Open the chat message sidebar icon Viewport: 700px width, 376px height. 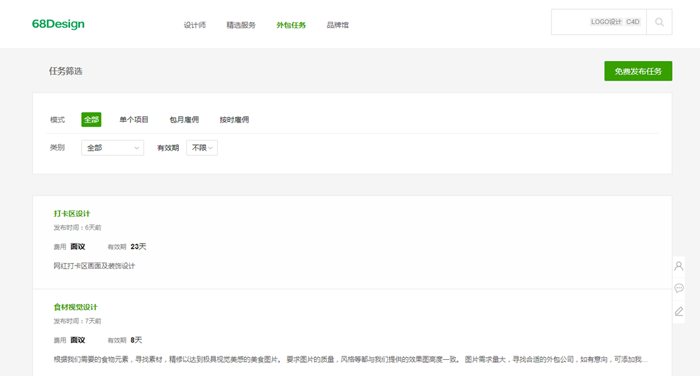[679, 288]
